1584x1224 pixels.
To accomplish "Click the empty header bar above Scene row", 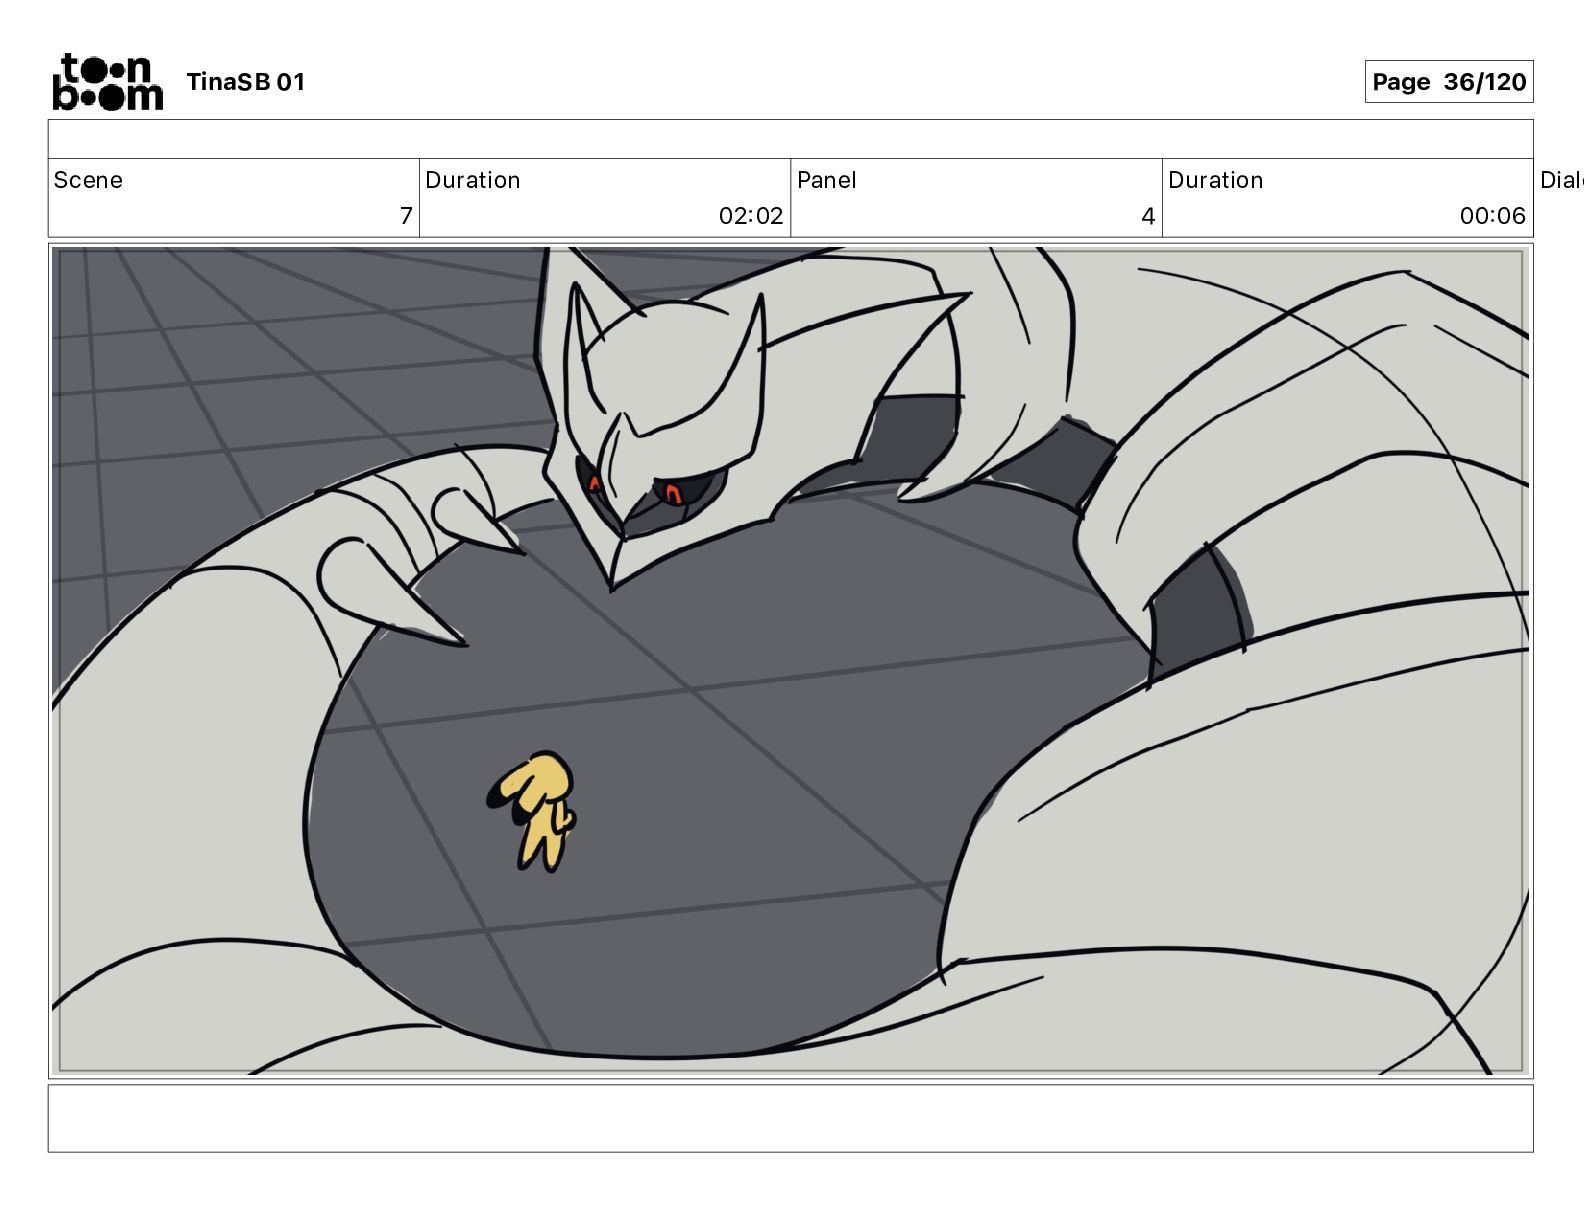I will [x=790, y=139].
